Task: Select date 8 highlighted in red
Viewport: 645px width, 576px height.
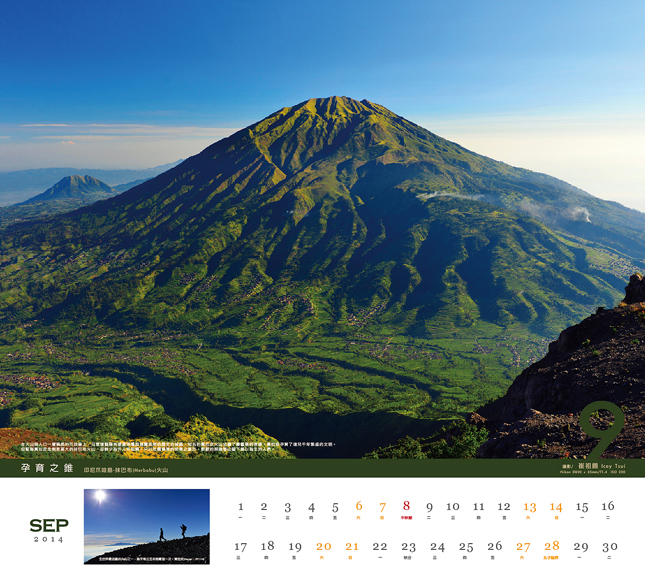Action: click(x=406, y=506)
